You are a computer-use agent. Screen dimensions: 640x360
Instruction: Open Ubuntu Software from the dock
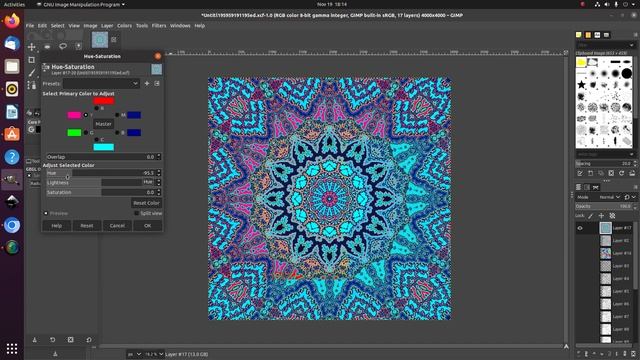click(12, 134)
